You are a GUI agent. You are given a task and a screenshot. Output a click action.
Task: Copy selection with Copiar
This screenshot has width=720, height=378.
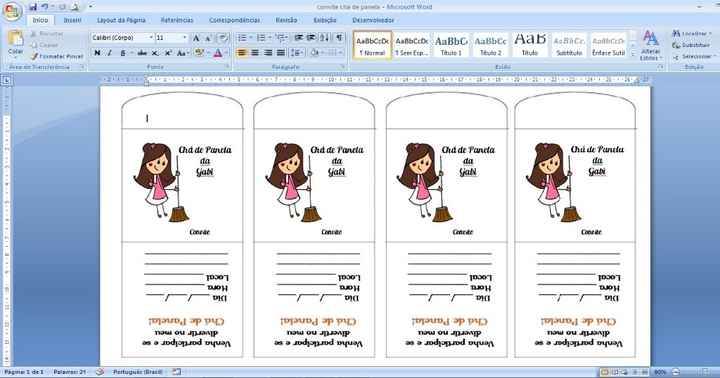[x=44, y=45]
